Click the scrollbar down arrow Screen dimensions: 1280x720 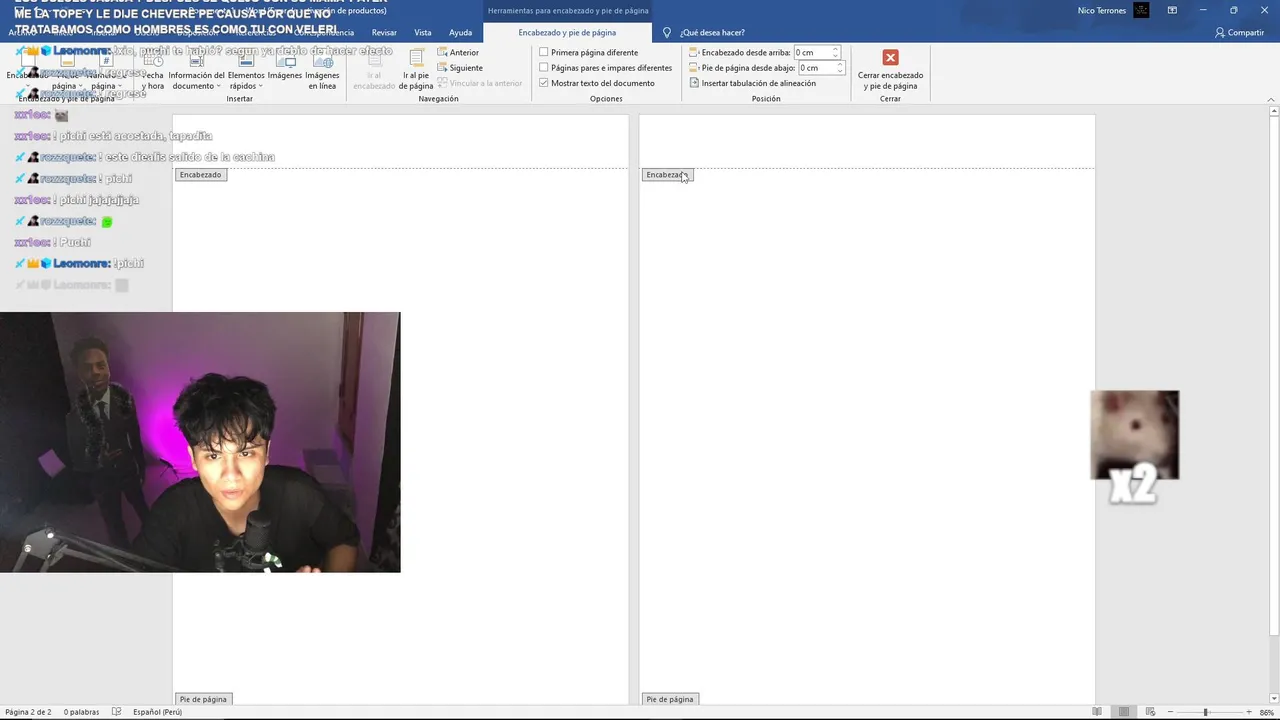[x=1273, y=698]
